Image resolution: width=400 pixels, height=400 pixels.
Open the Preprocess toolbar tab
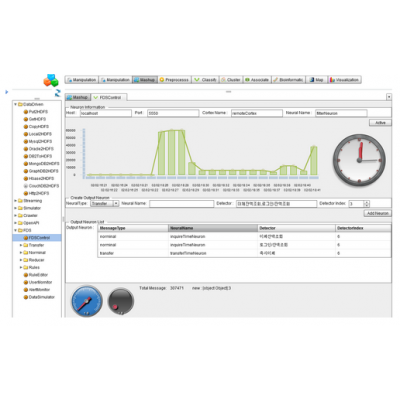[x=174, y=80]
